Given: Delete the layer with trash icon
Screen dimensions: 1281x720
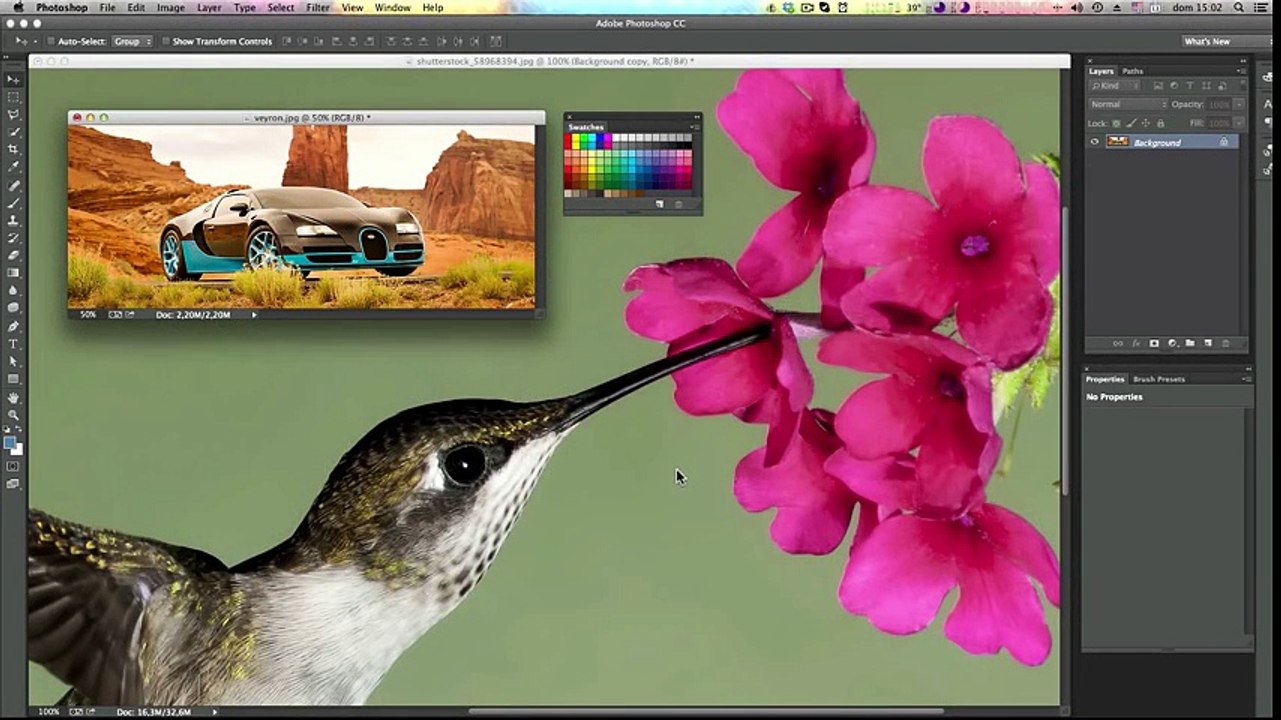Looking at the screenshot, I should tap(1226, 343).
